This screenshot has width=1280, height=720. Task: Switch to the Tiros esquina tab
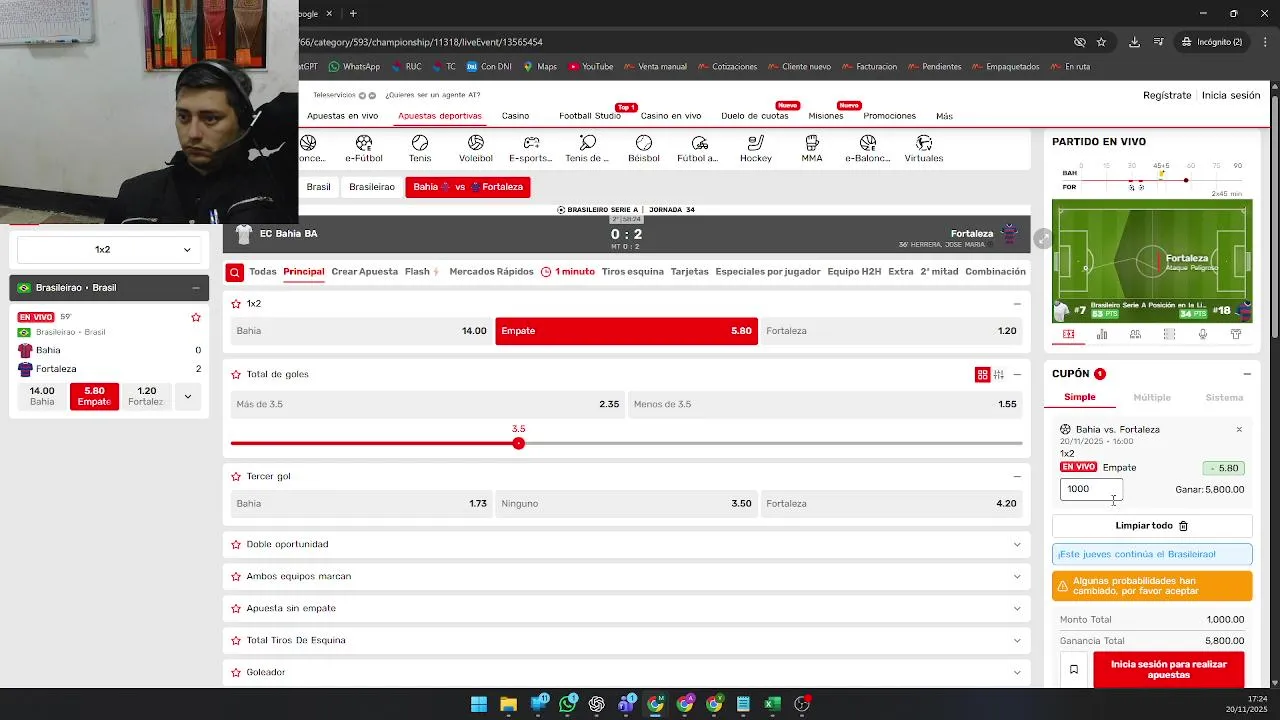pyautogui.click(x=632, y=272)
